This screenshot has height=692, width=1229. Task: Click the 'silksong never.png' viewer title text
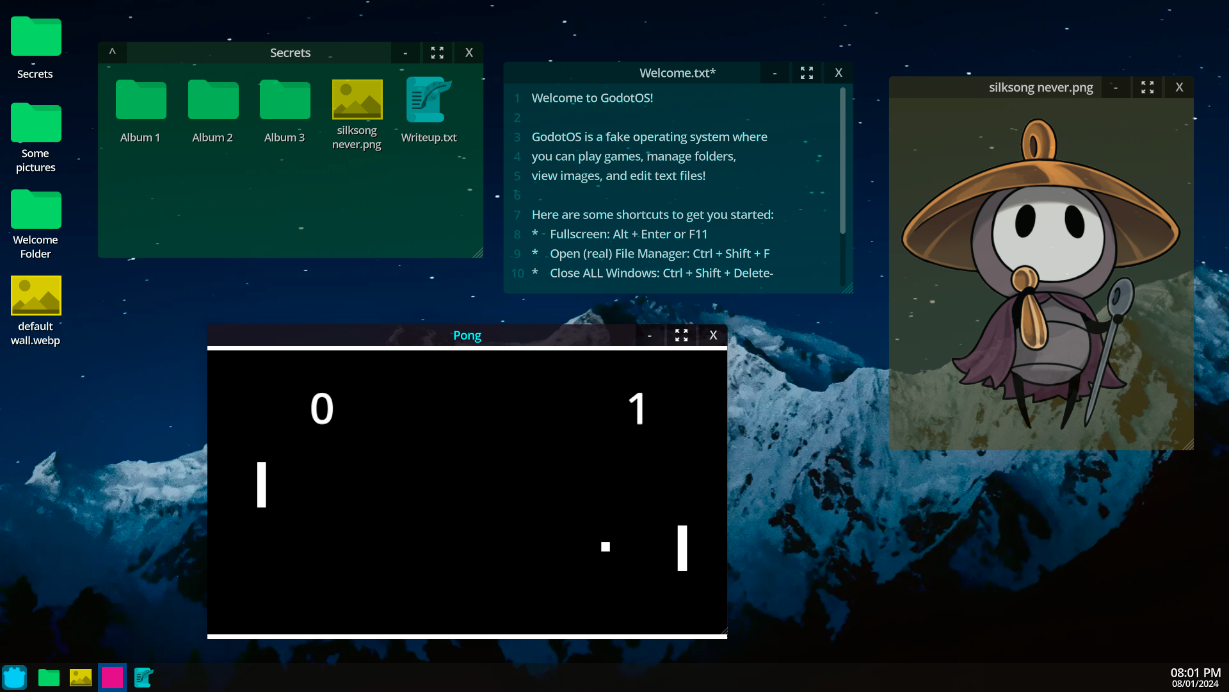pyautogui.click(x=1041, y=87)
